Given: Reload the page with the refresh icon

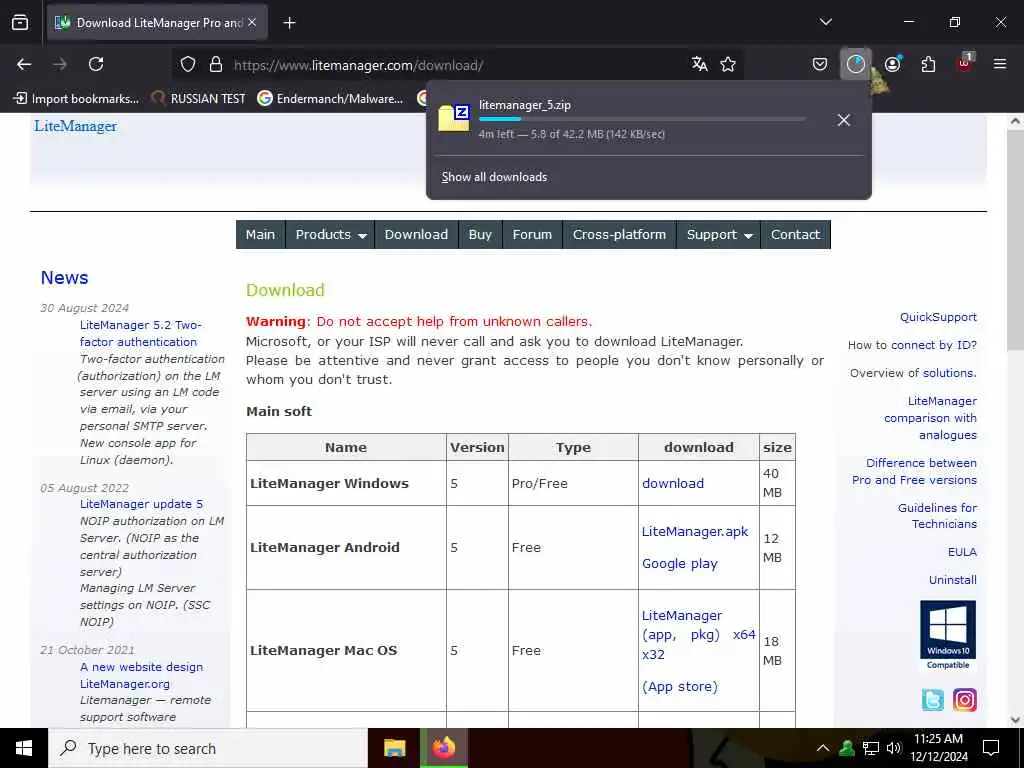Looking at the screenshot, I should click(96, 64).
